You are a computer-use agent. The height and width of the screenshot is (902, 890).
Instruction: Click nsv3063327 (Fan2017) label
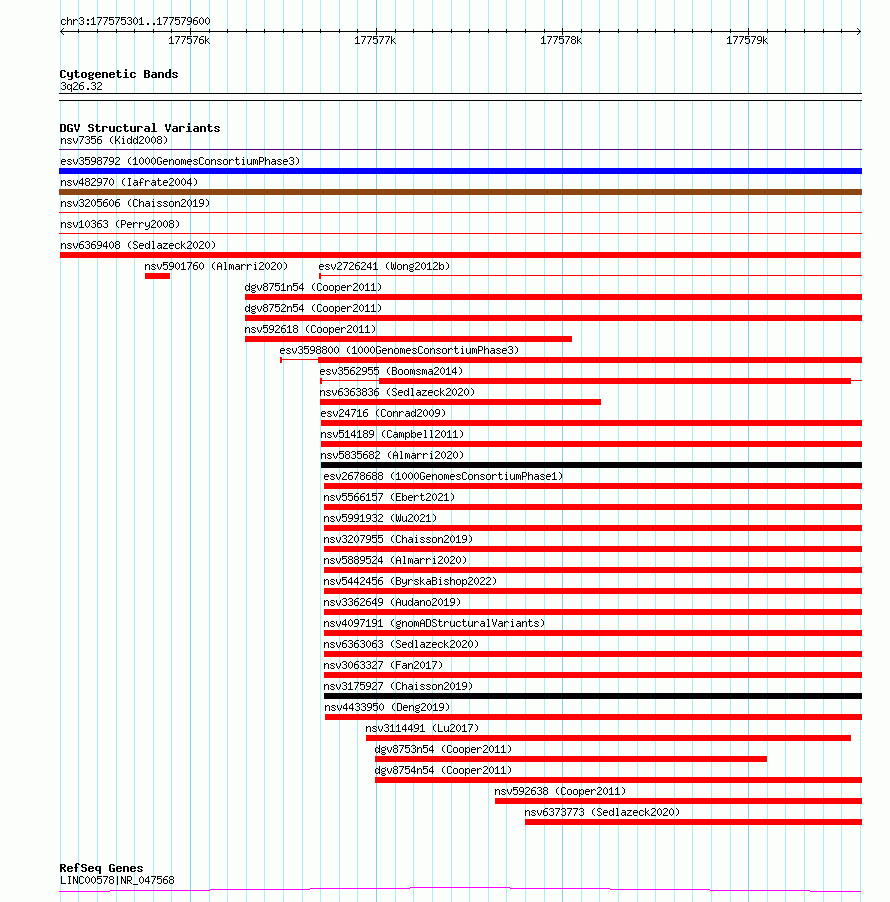pyautogui.click(x=383, y=665)
